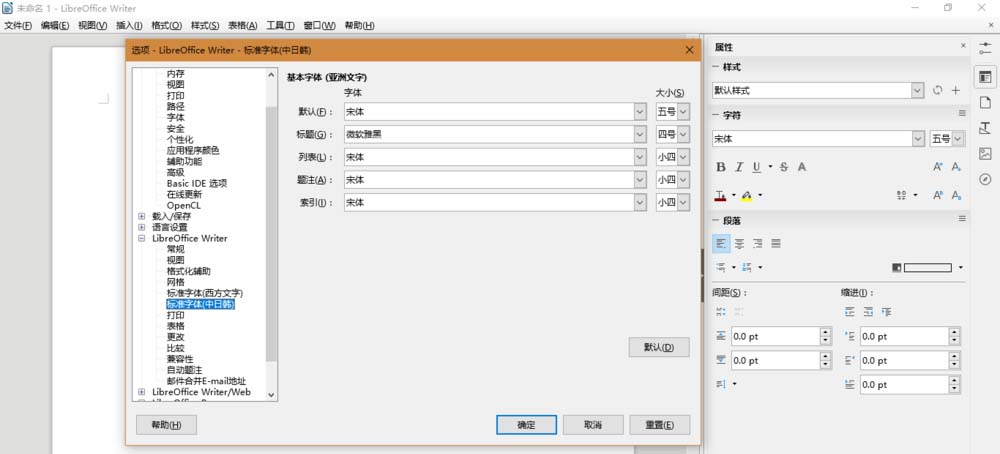Select 标准字体(西方文字) in the options tree
This screenshot has width=1000, height=454.
tap(205, 293)
